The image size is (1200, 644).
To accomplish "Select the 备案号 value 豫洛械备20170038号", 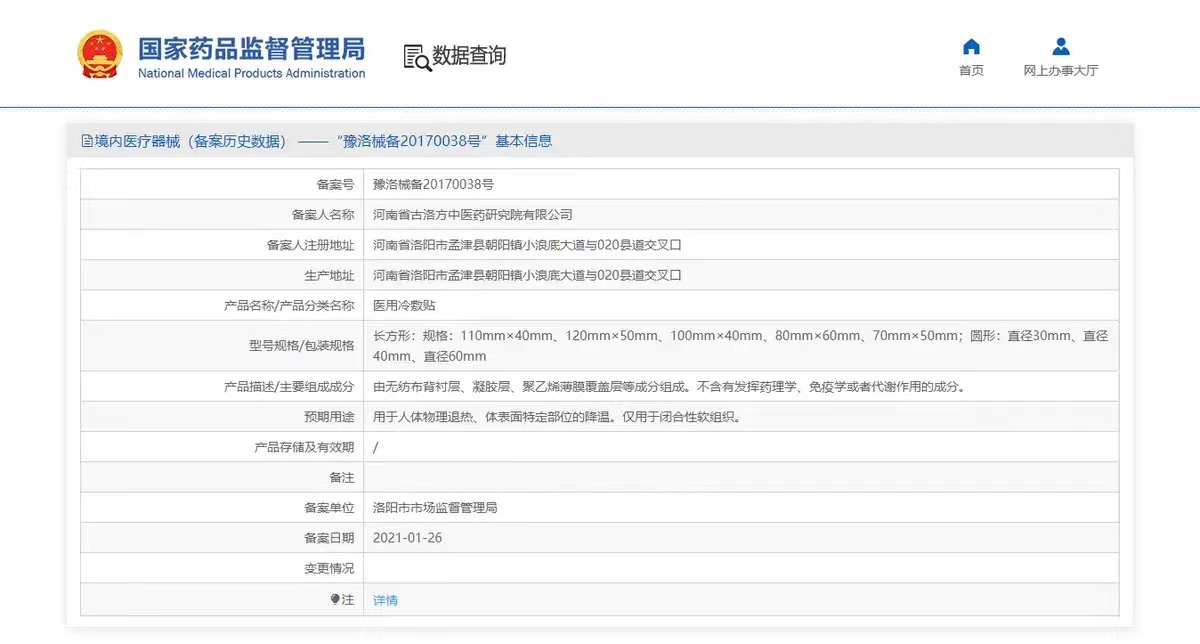I will click(x=433, y=184).
